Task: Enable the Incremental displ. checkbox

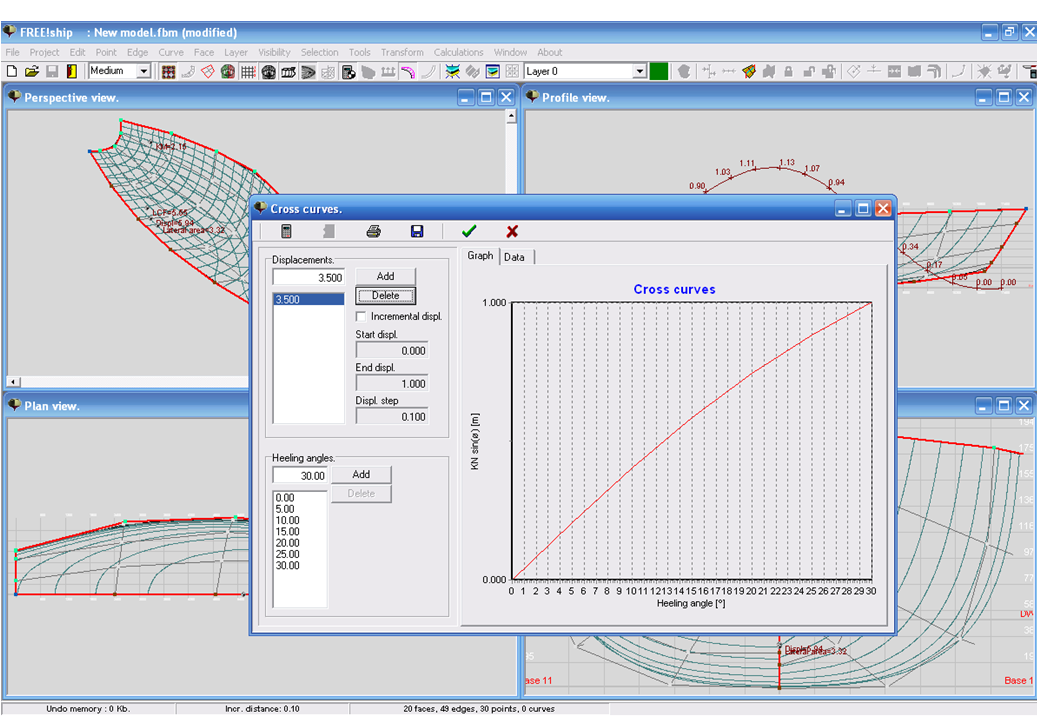Action: (x=361, y=316)
